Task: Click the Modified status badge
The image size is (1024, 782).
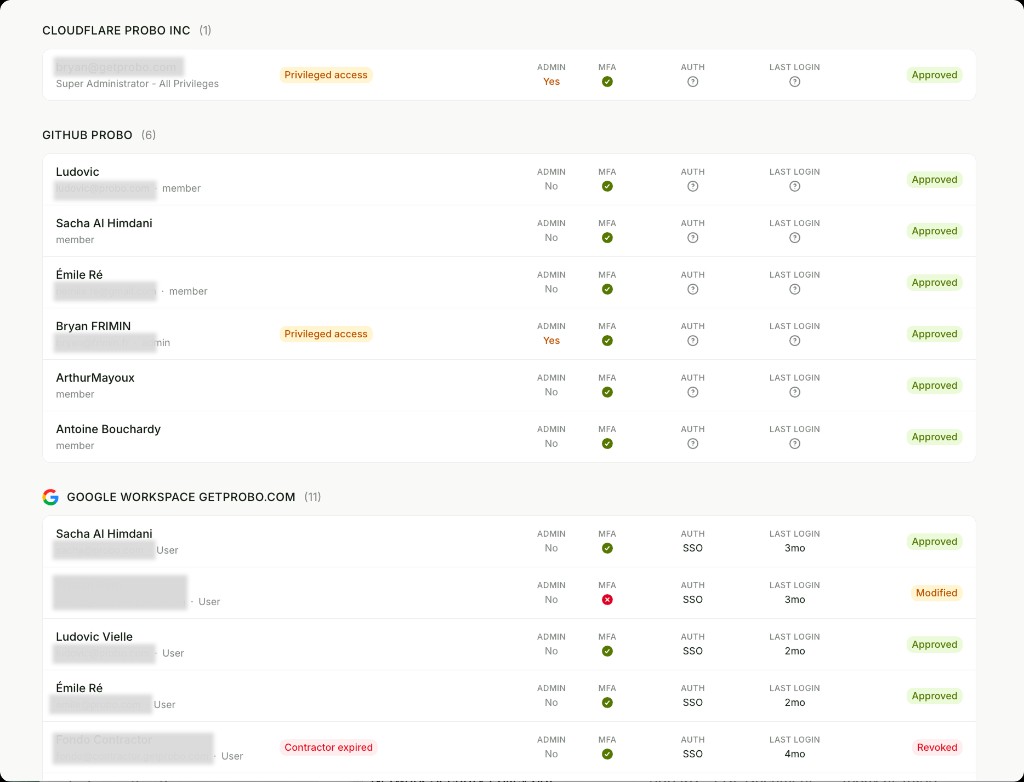Action: pyautogui.click(x=936, y=593)
